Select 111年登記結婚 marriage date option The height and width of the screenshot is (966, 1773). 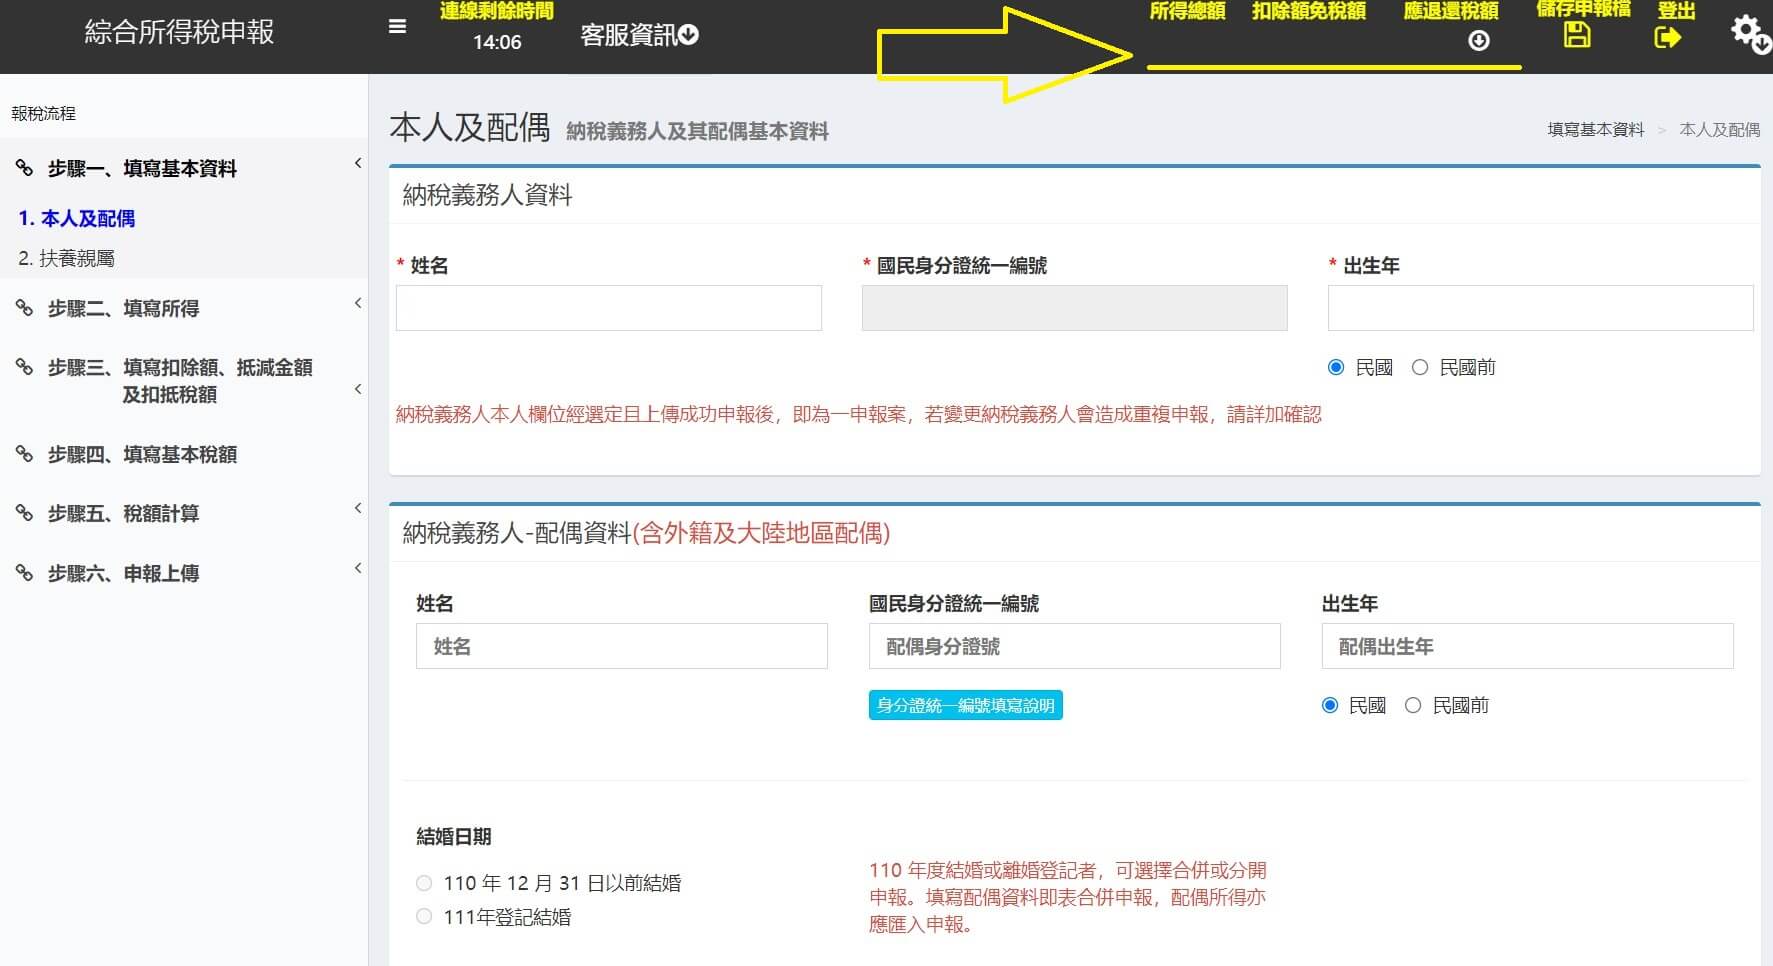423,915
